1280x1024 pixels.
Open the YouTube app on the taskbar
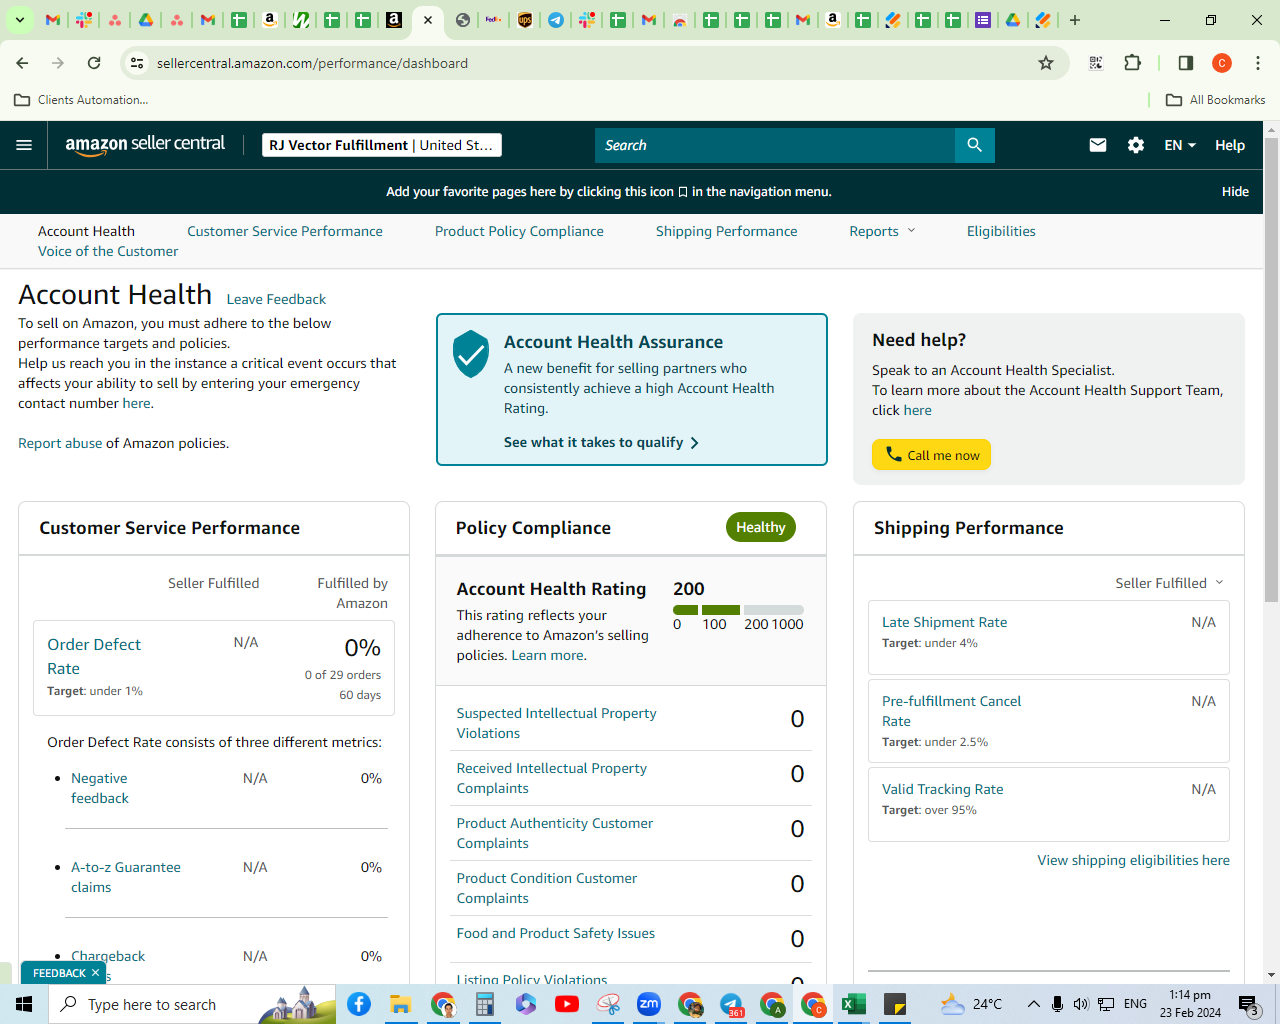pos(567,1004)
